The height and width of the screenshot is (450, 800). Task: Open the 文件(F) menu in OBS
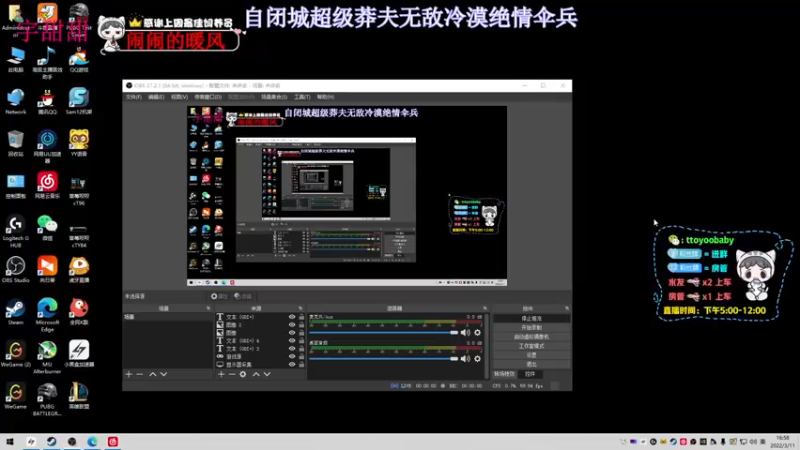(134, 97)
